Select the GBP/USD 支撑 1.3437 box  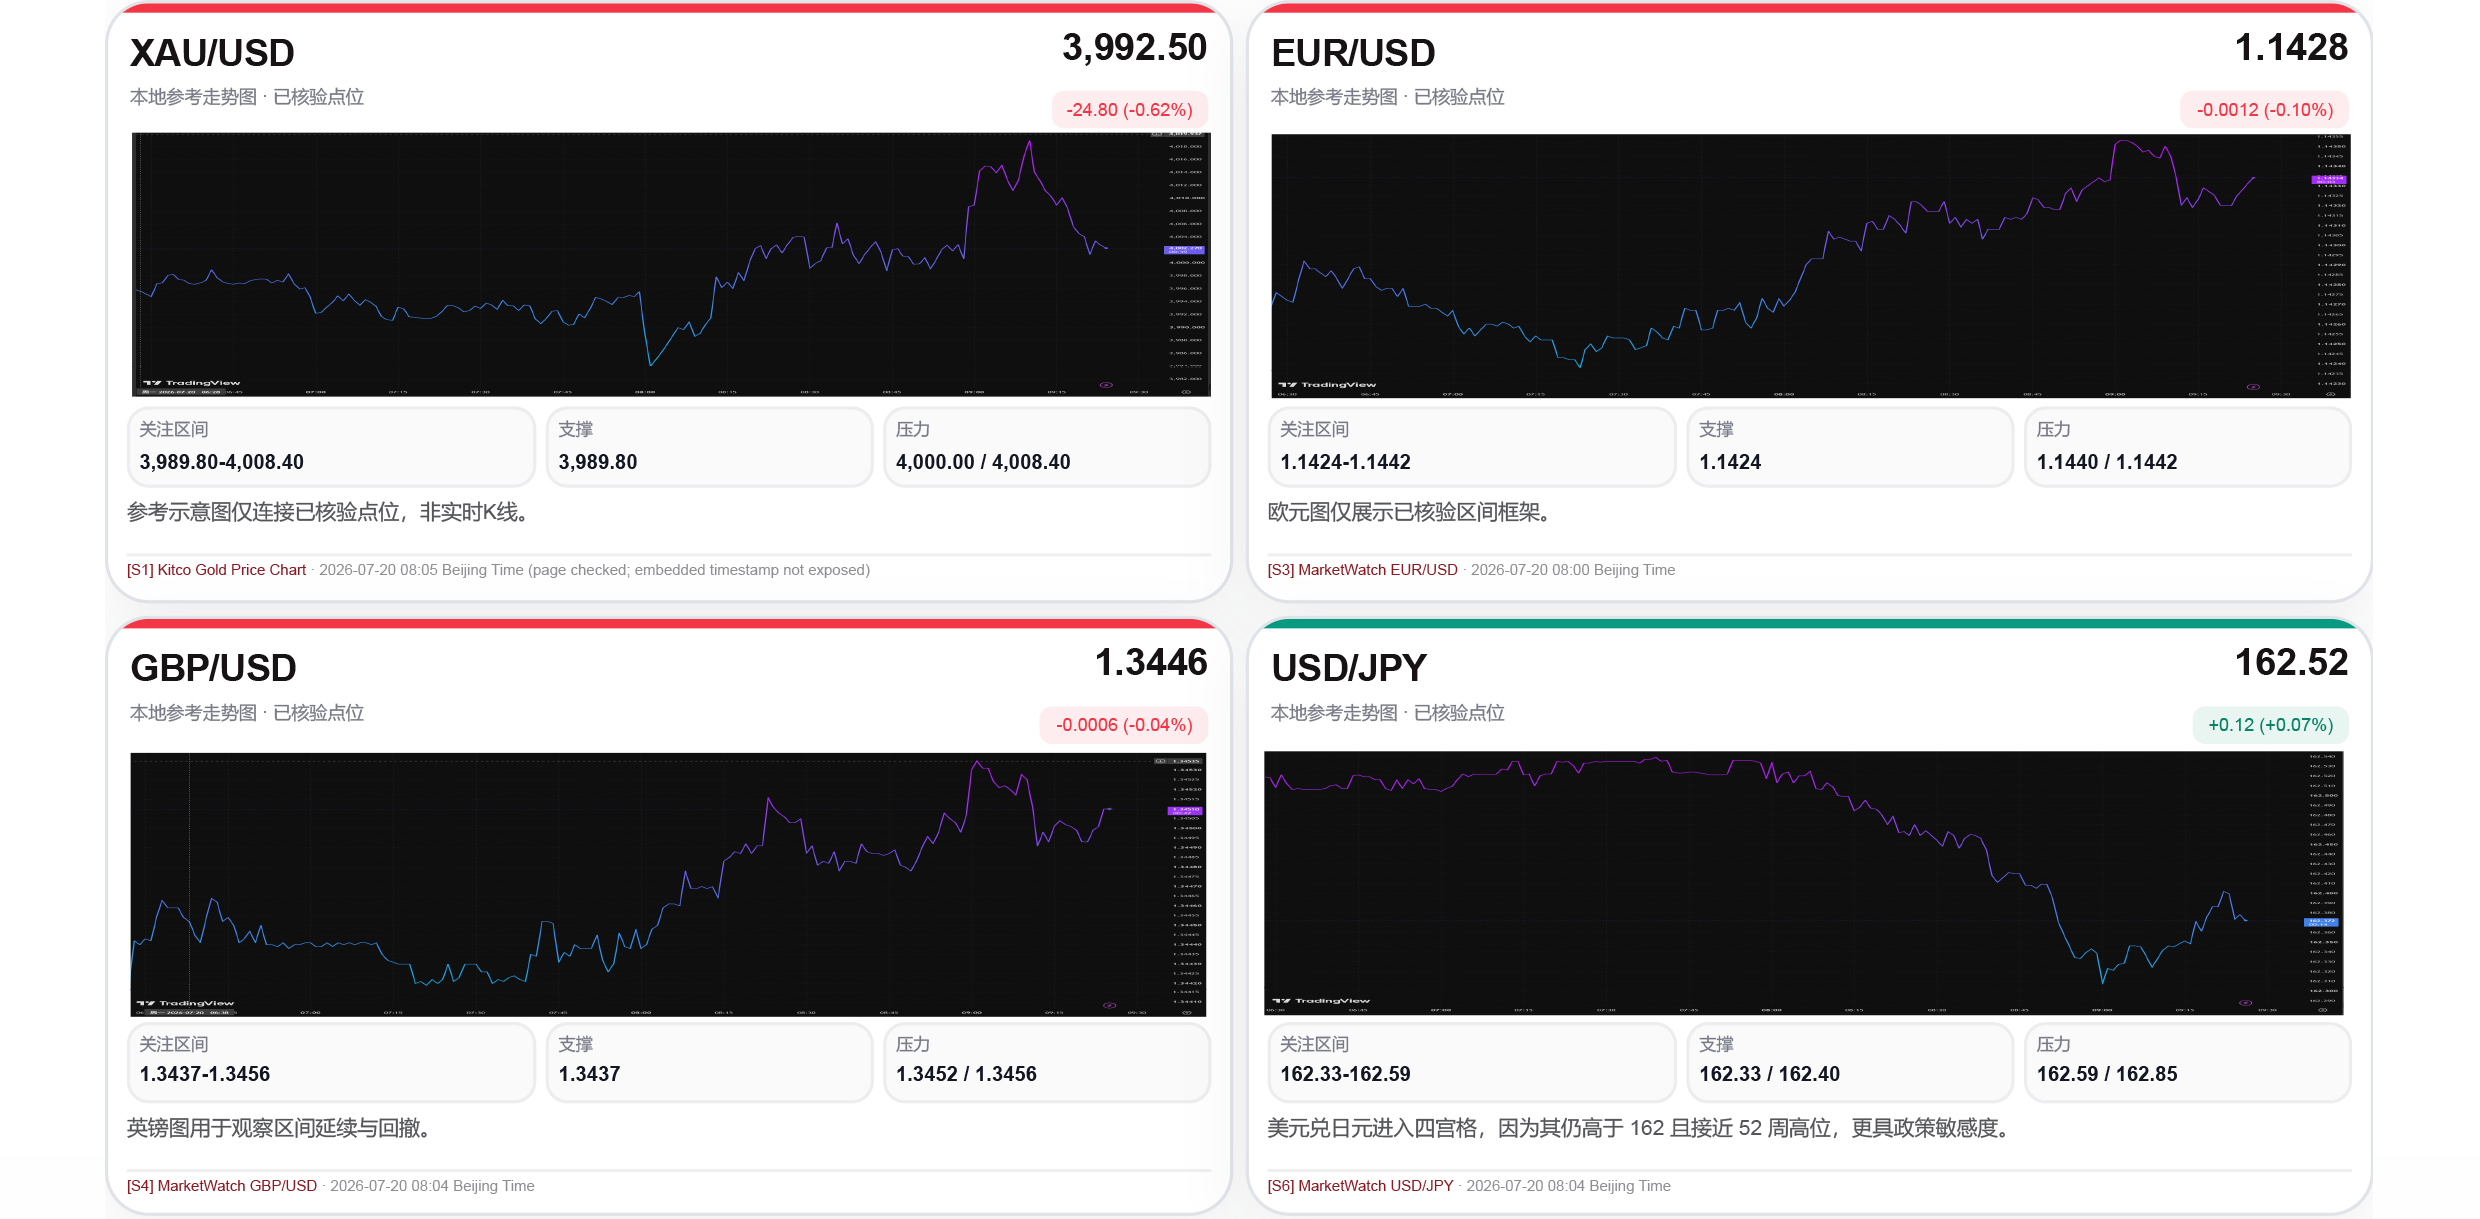(x=710, y=1062)
